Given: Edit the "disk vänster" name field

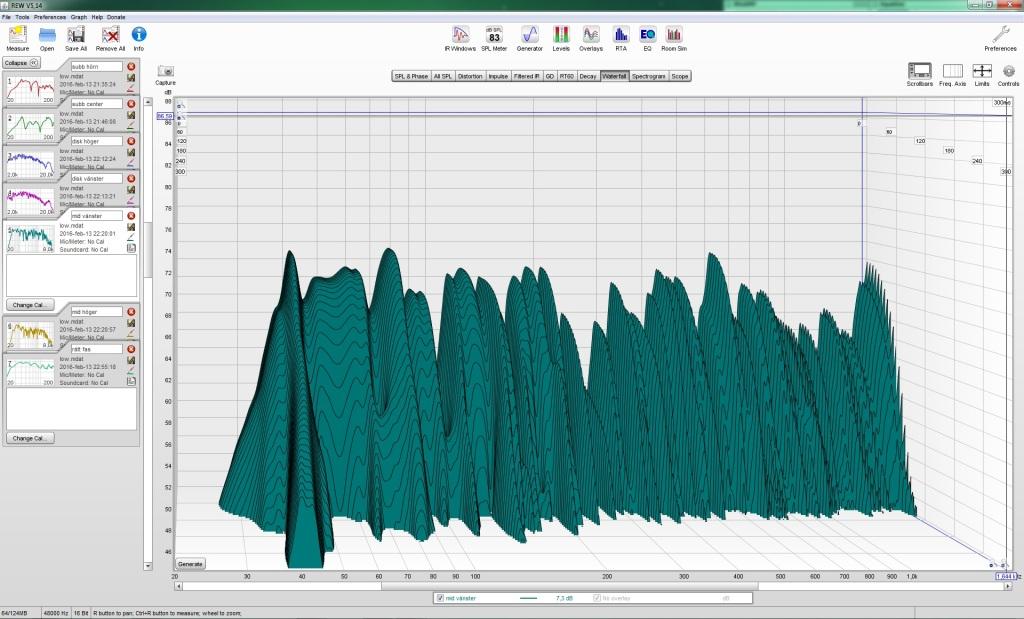Looking at the screenshot, I should (x=96, y=178).
